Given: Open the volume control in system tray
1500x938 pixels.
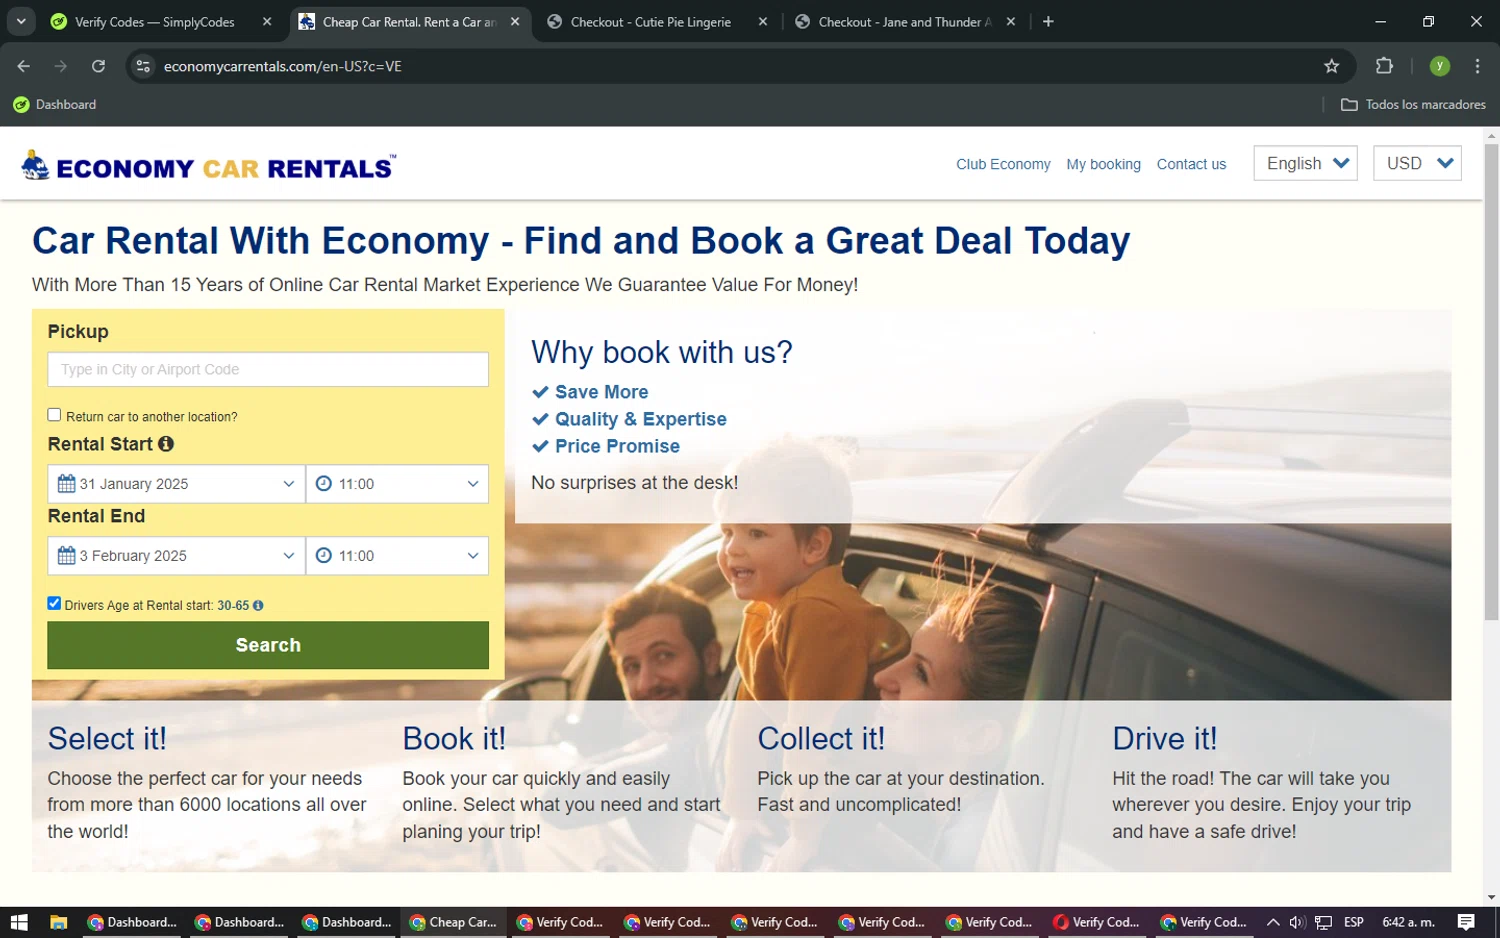Looking at the screenshot, I should click(1297, 922).
